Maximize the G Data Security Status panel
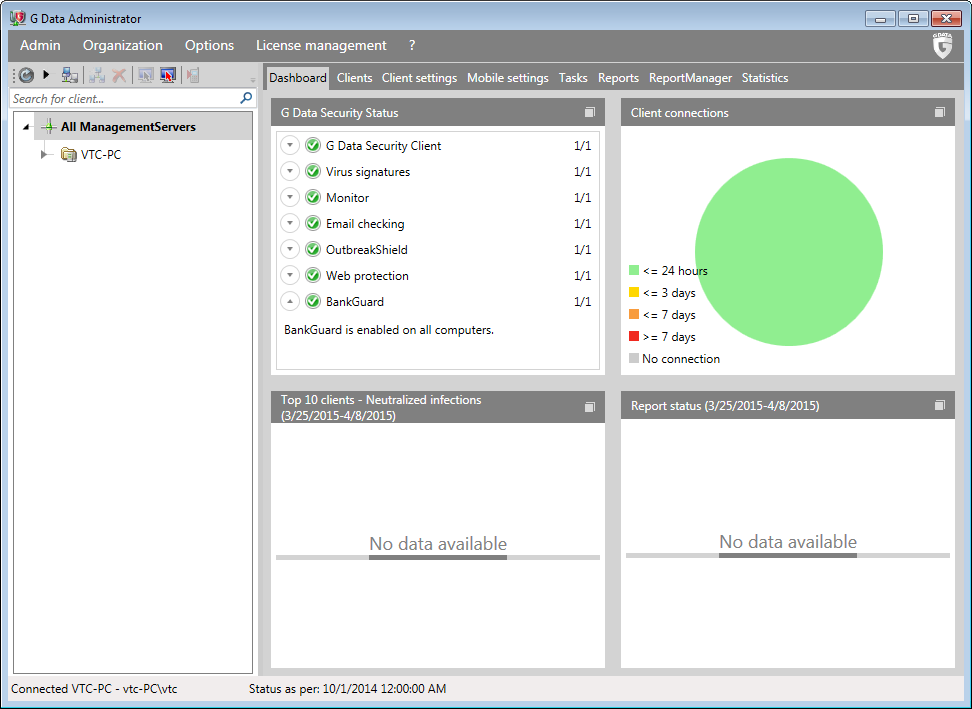Screen dimensions: 972x709 [590, 113]
